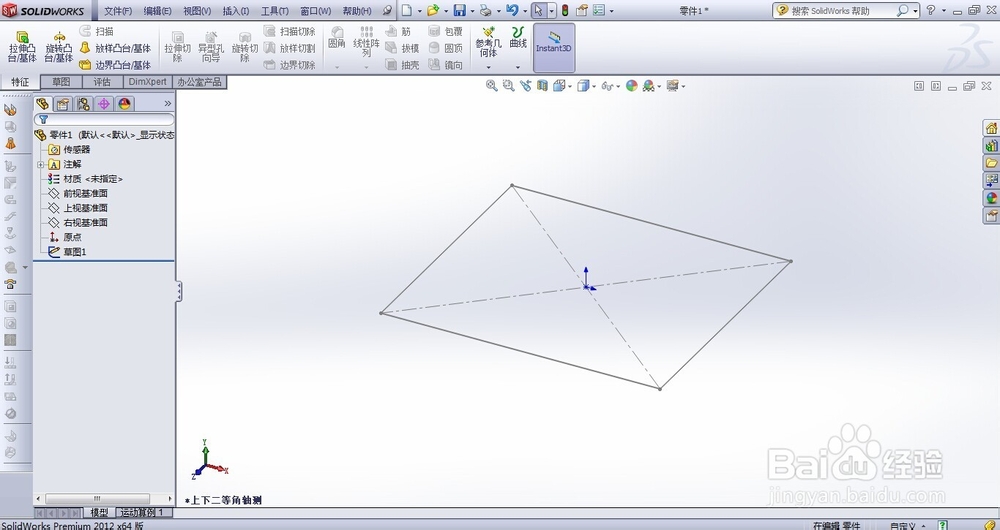Click the Boundary Boss/Base (边界凸台/基体) tool

click(x=115, y=64)
